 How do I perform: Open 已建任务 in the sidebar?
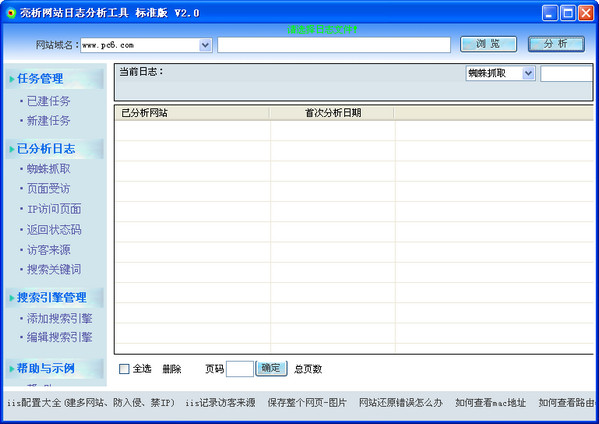click(49, 101)
